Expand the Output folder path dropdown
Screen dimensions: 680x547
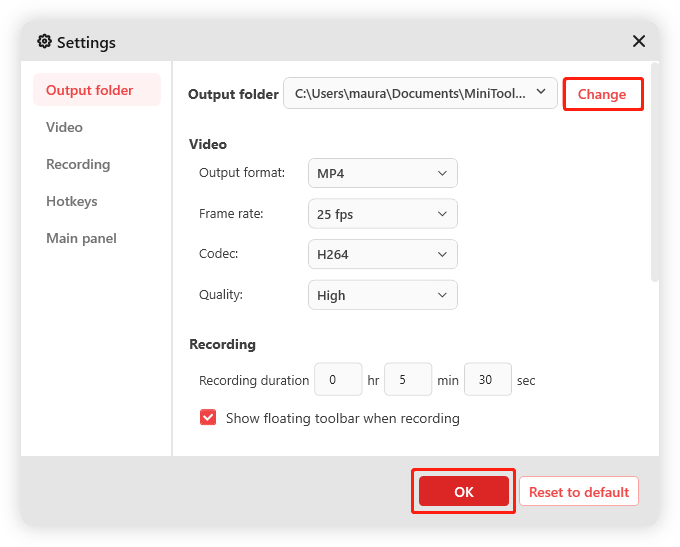tap(420, 93)
